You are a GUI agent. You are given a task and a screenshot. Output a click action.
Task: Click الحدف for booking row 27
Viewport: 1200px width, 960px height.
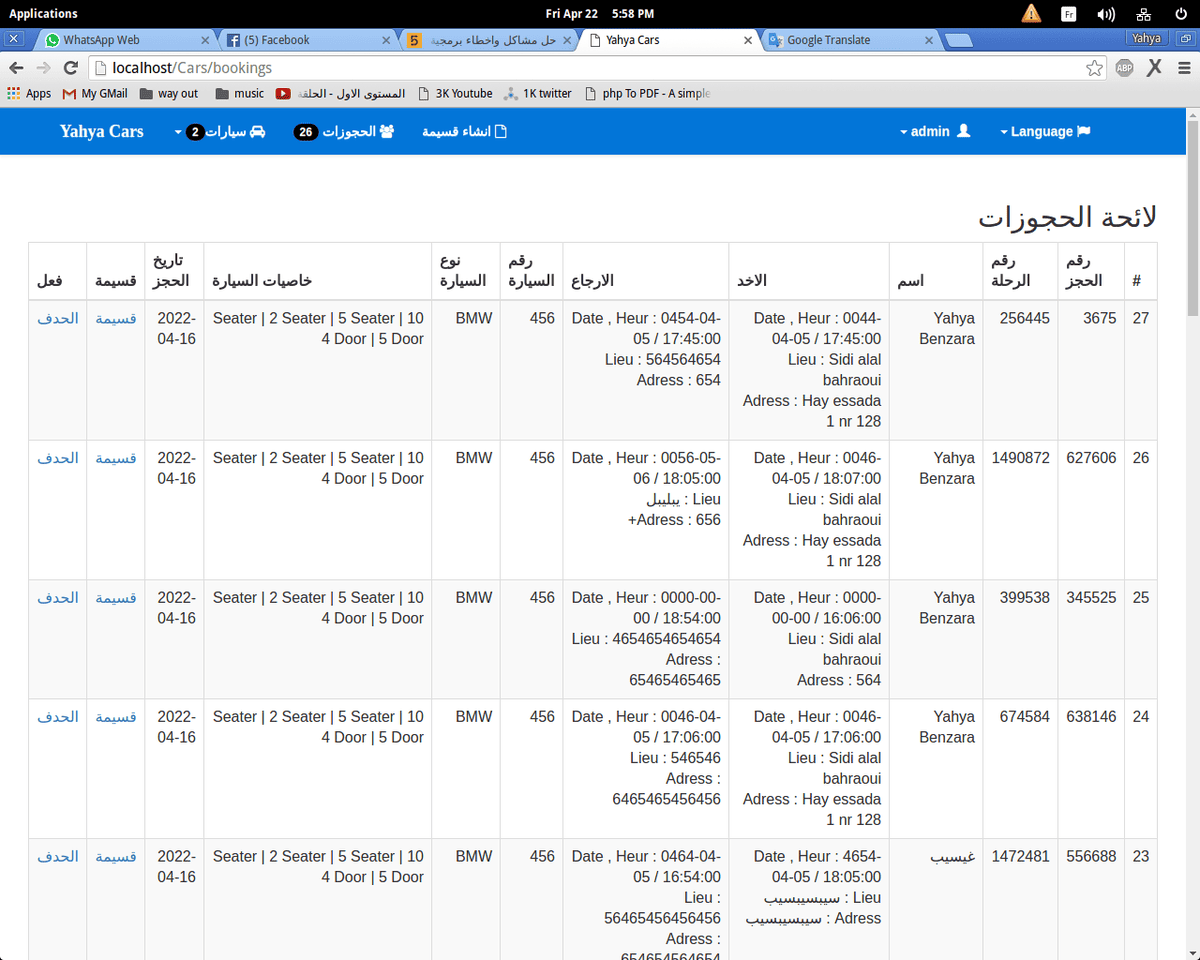58,318
